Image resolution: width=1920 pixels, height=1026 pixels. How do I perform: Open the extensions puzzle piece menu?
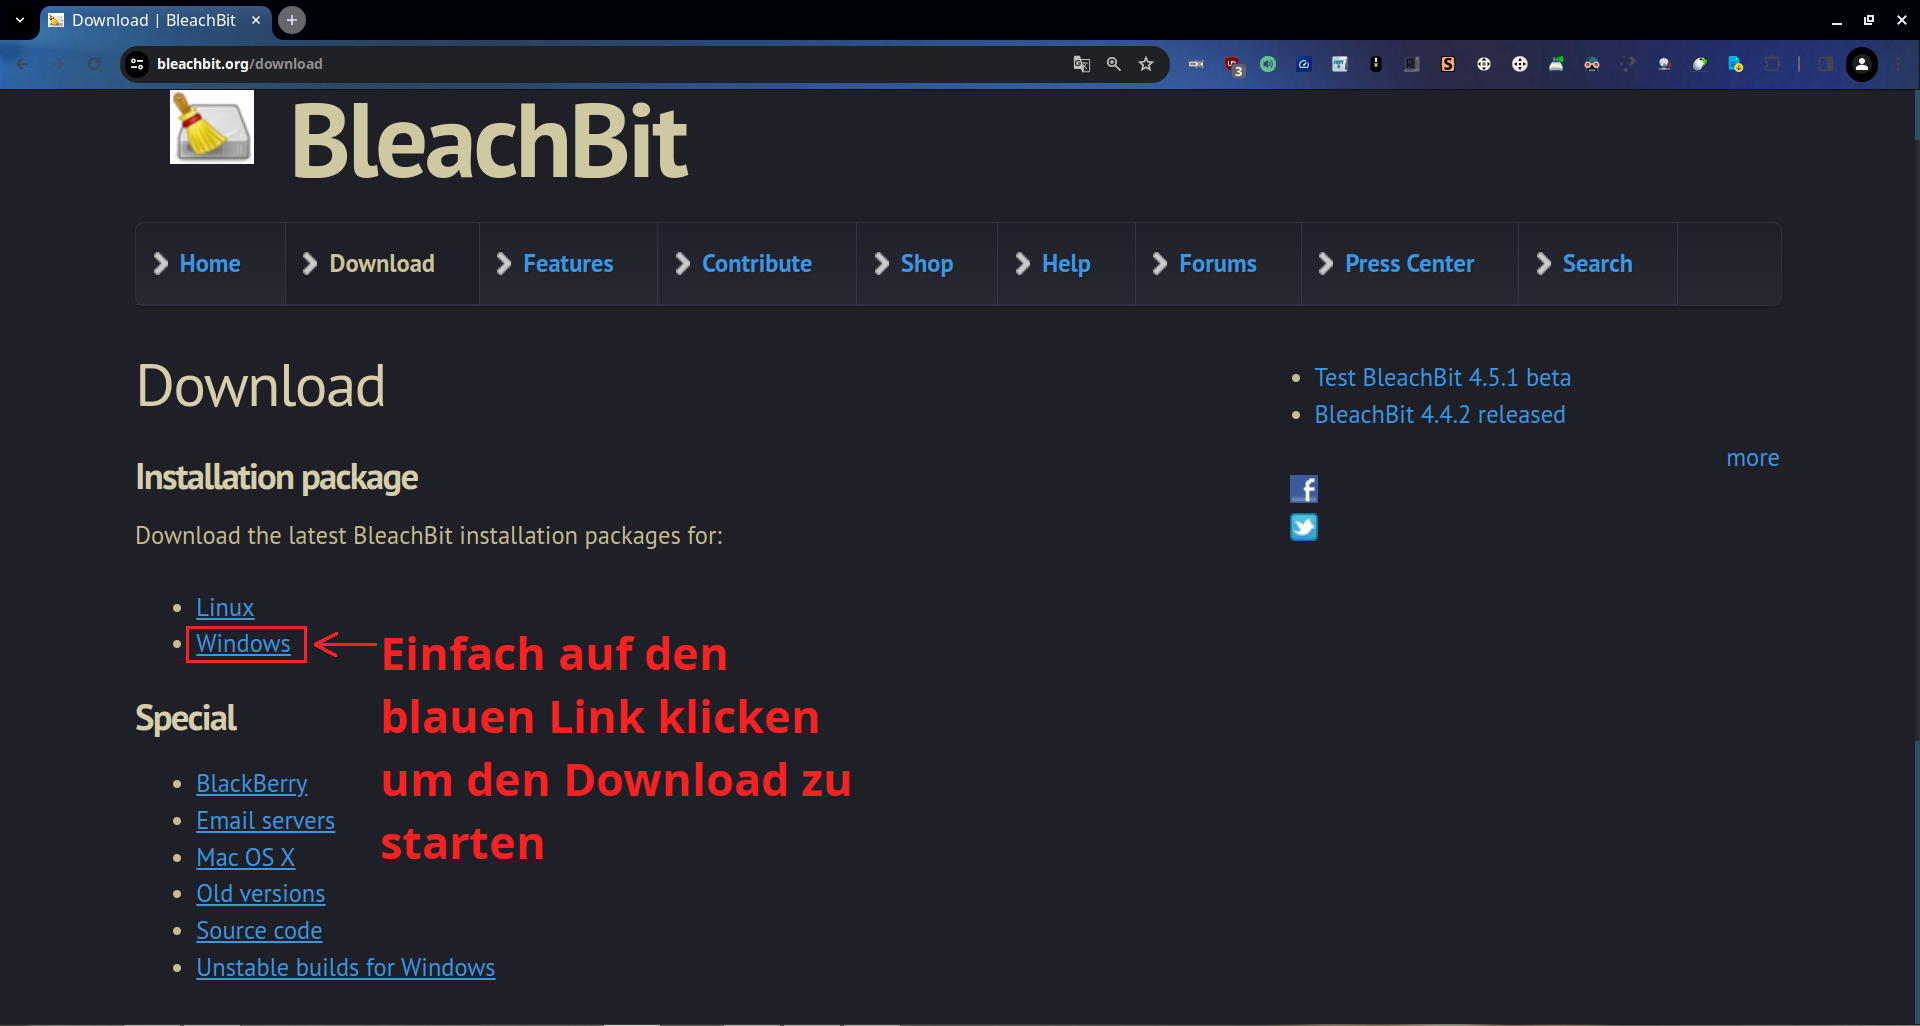point(1772,64)
